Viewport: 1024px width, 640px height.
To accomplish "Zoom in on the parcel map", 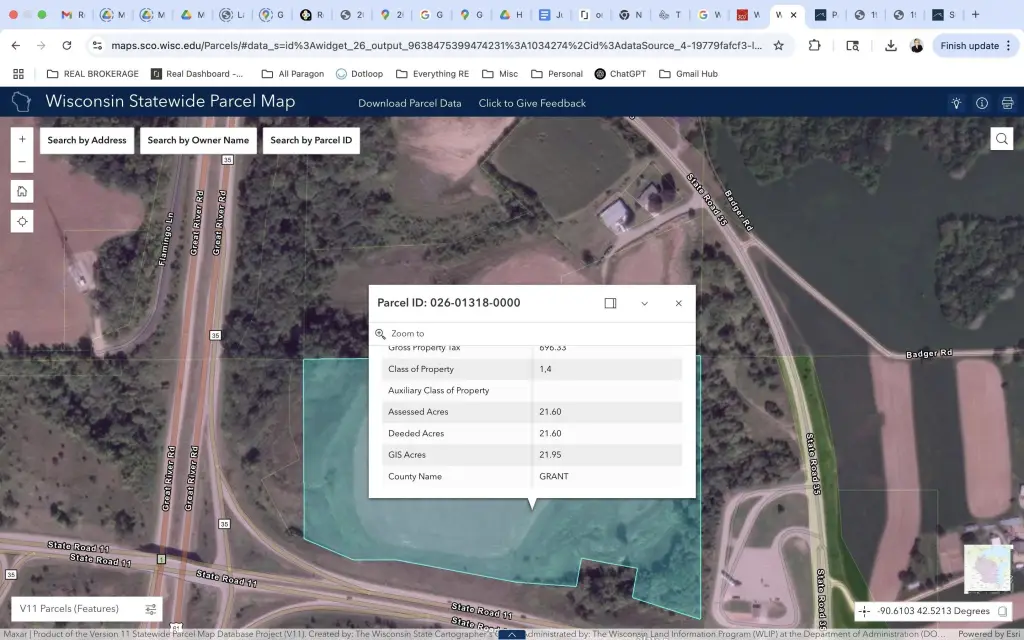I will pos(22,139).
